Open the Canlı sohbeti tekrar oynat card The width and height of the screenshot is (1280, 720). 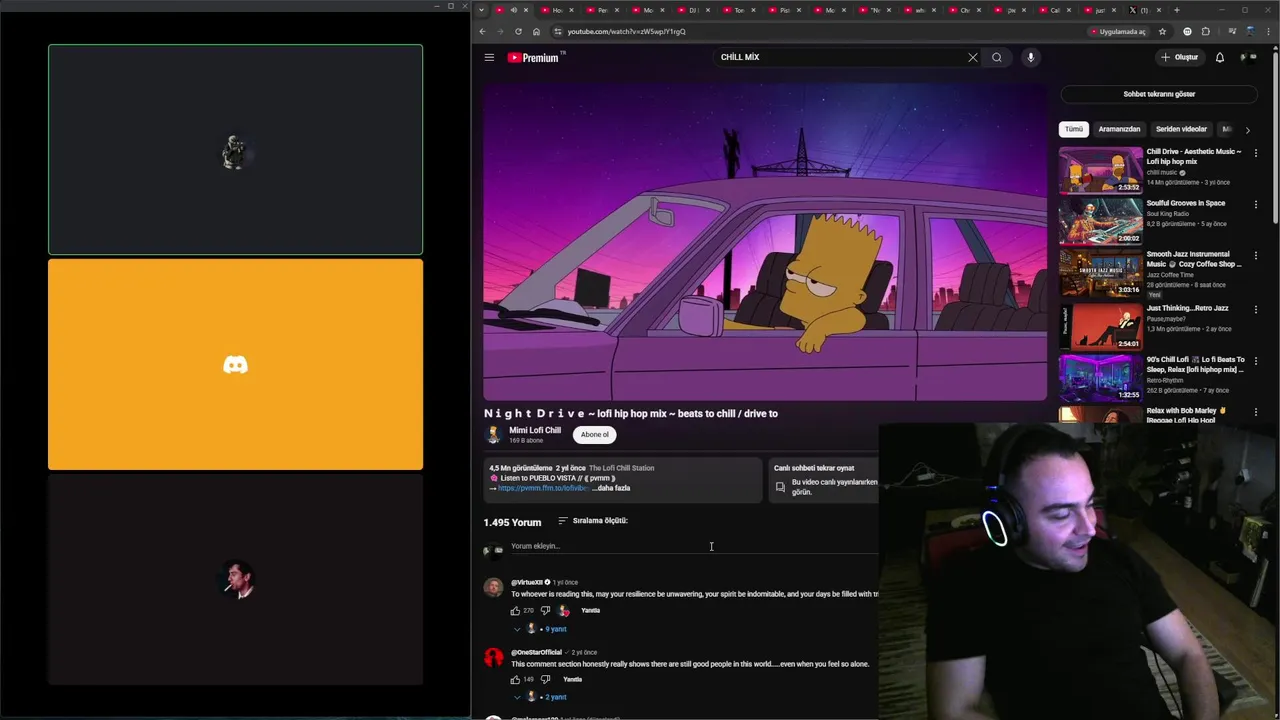point(823,481)
